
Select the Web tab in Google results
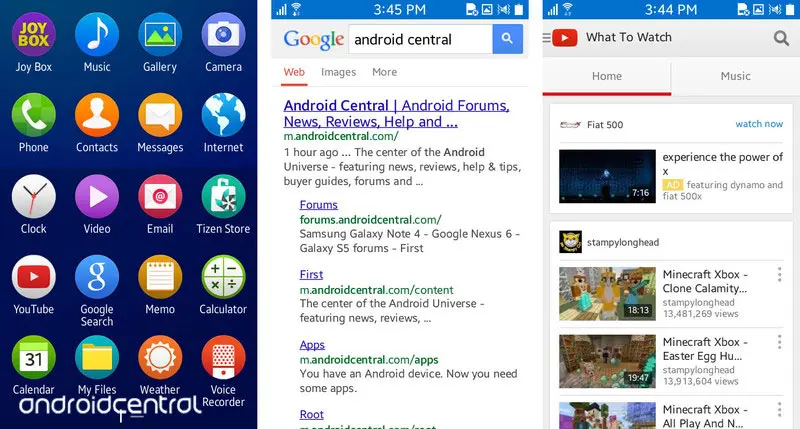(x=294, y=72)
